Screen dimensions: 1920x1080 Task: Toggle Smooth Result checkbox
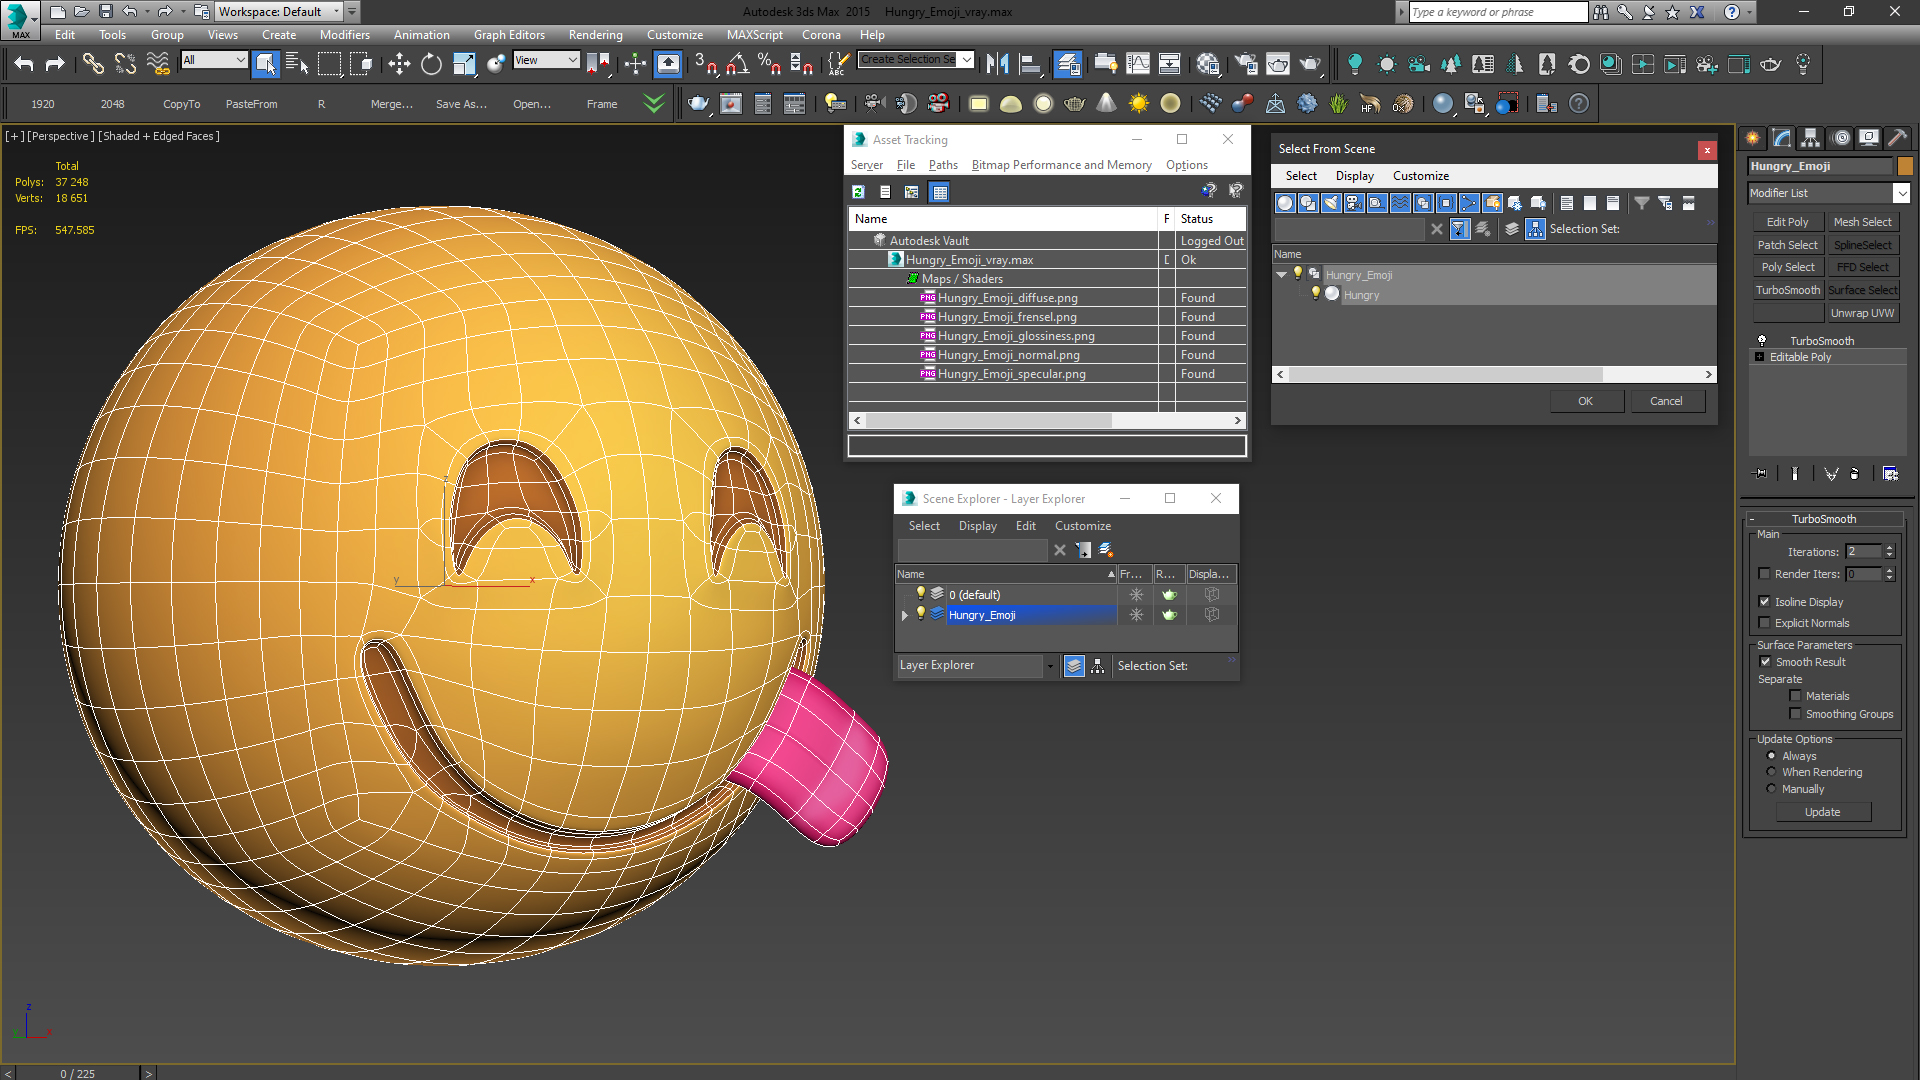[x=1765, y=661]
